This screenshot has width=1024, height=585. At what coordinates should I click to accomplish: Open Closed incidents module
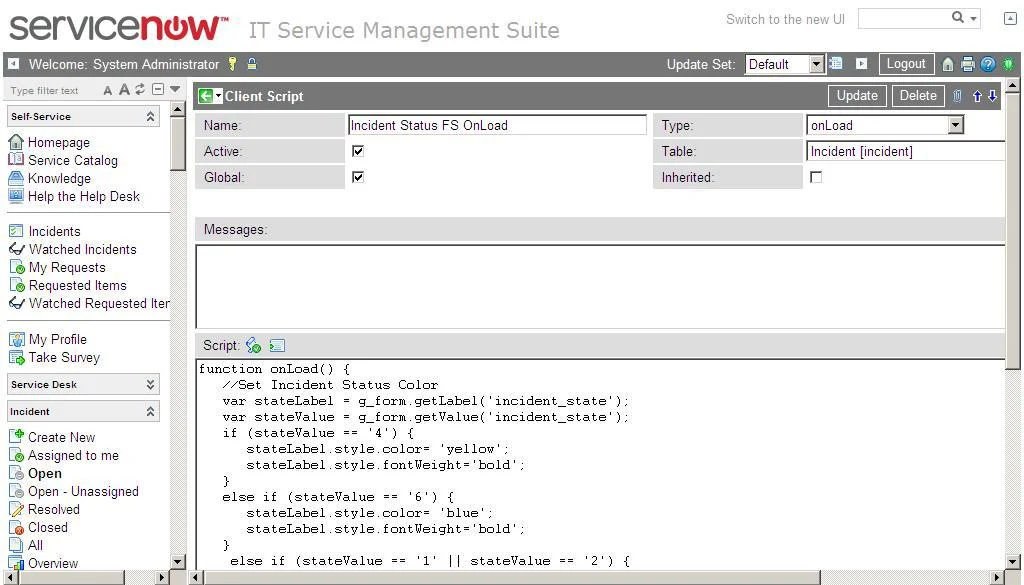point(48,527)
